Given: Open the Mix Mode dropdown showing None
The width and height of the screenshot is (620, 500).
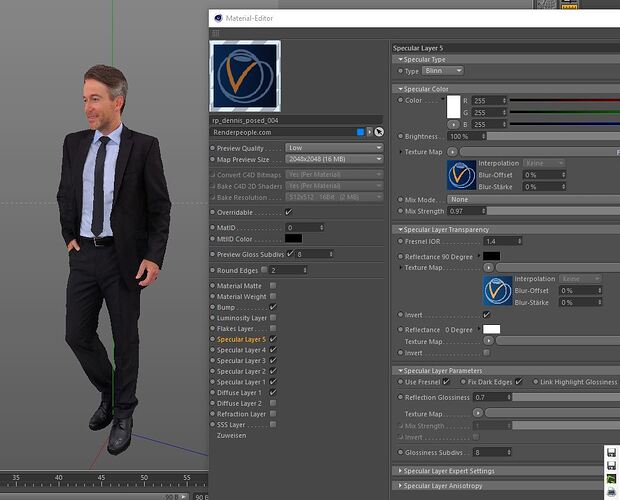Looking at the screenshot, I should pos(533,200).
